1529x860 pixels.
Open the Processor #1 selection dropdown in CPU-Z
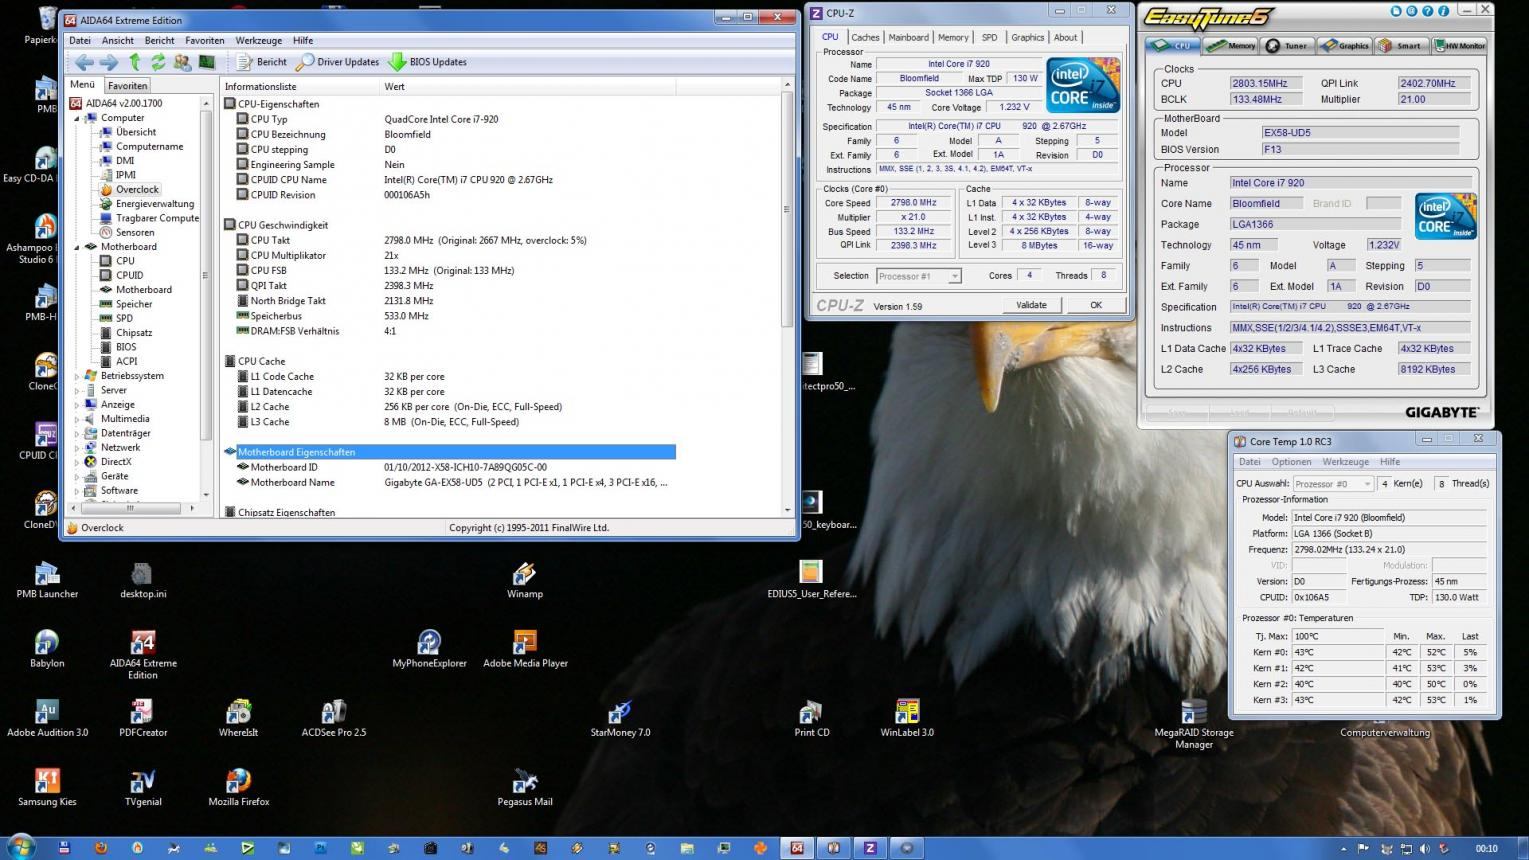[918, 276]
